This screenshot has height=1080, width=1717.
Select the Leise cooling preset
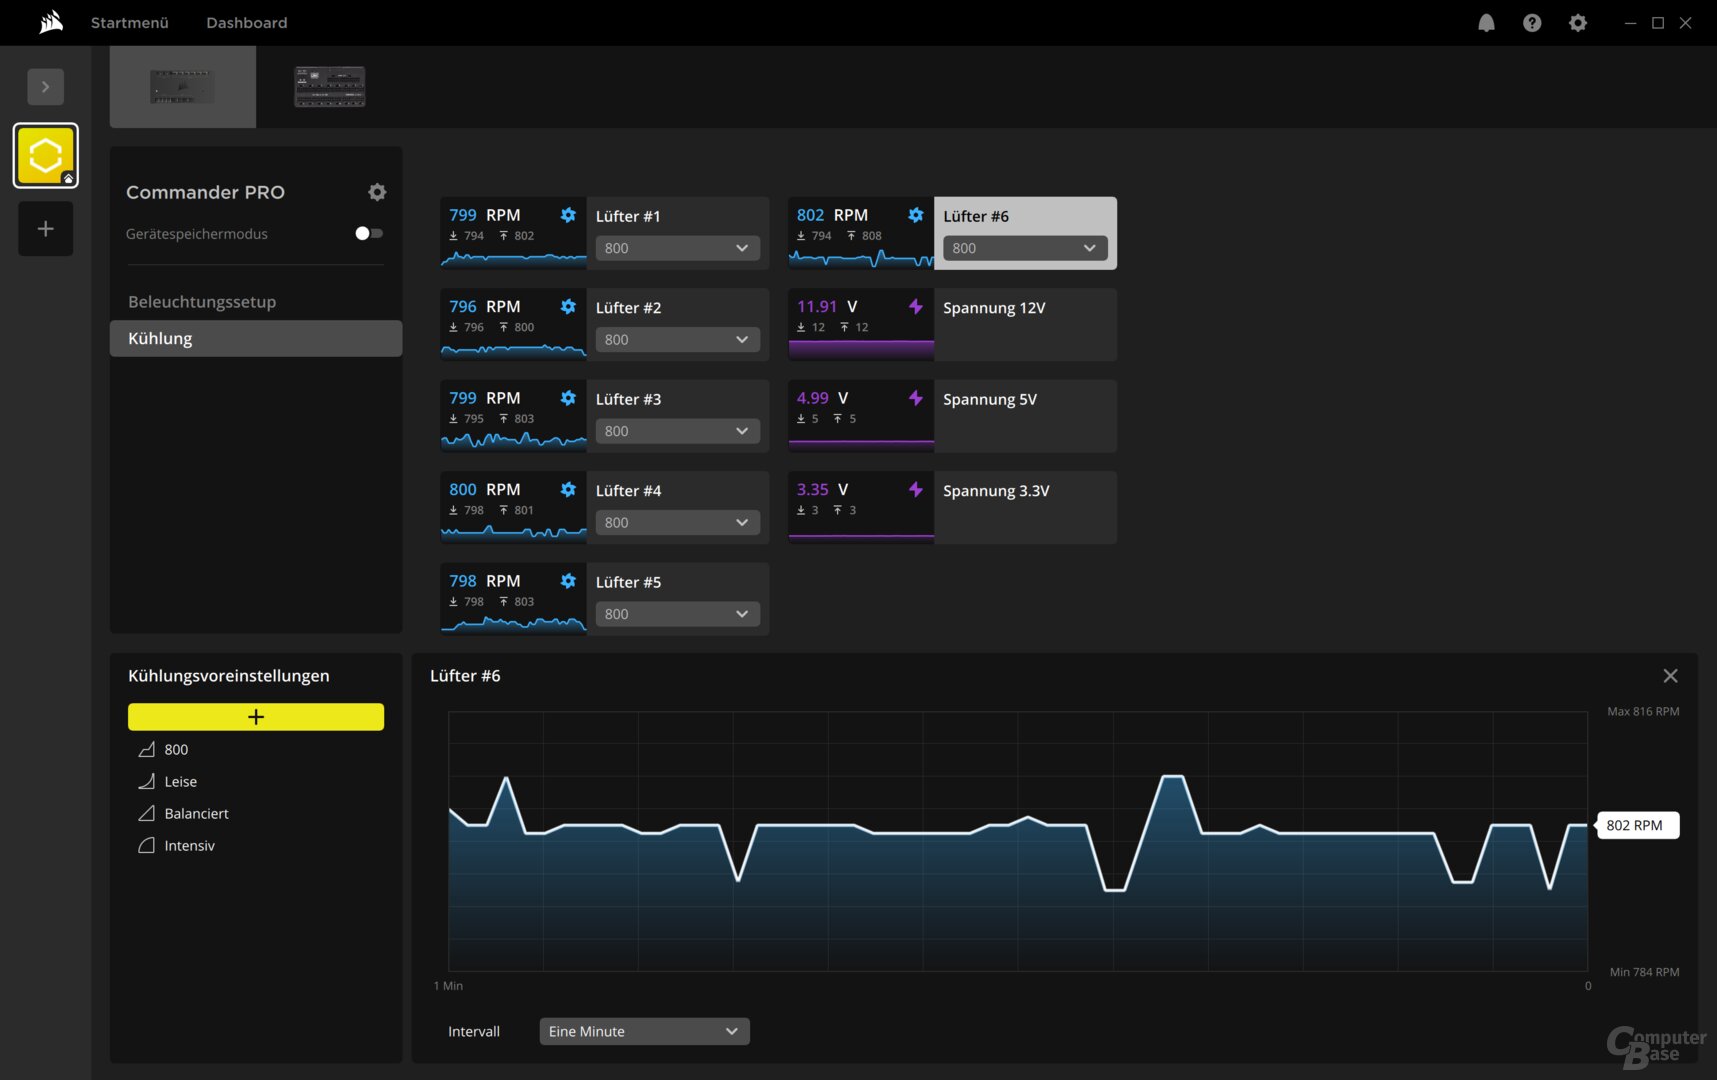pos(181,781)
